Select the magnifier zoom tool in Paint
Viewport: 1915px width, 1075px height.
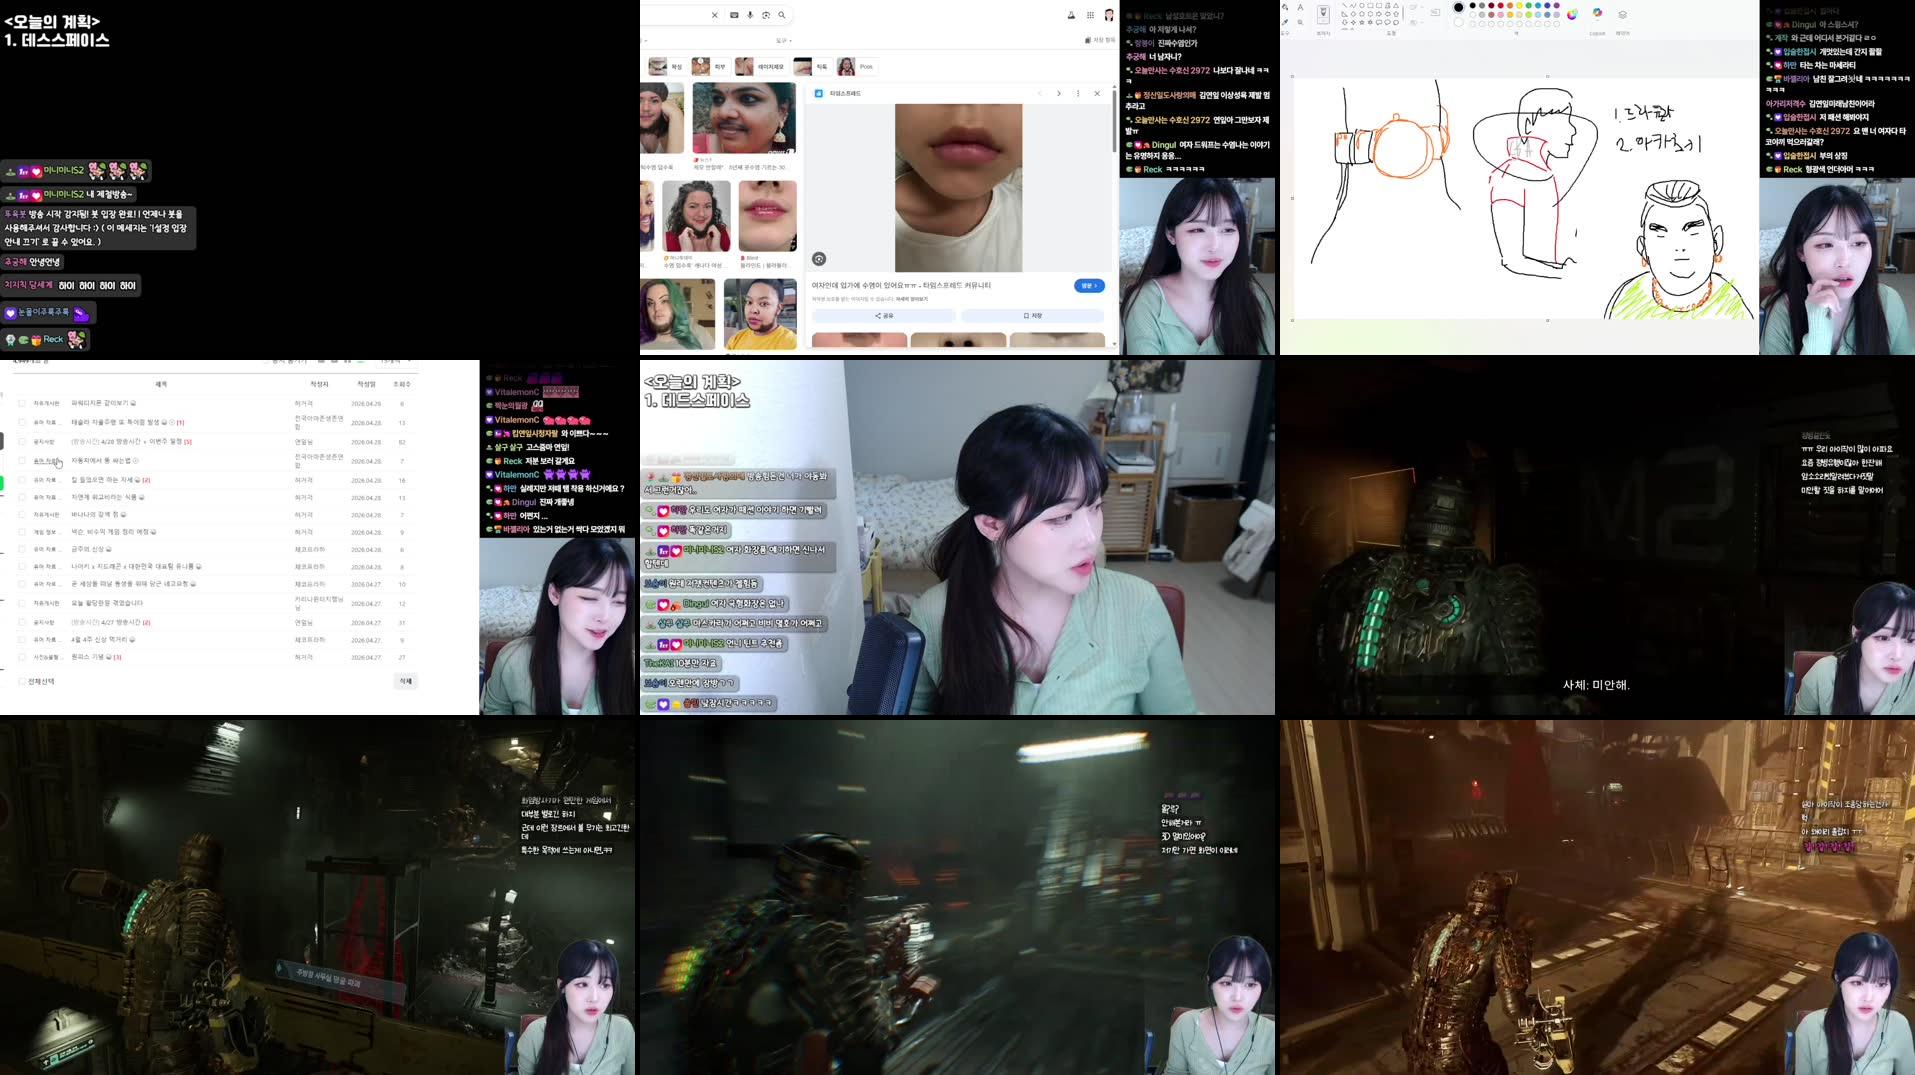coord(1300,22)
